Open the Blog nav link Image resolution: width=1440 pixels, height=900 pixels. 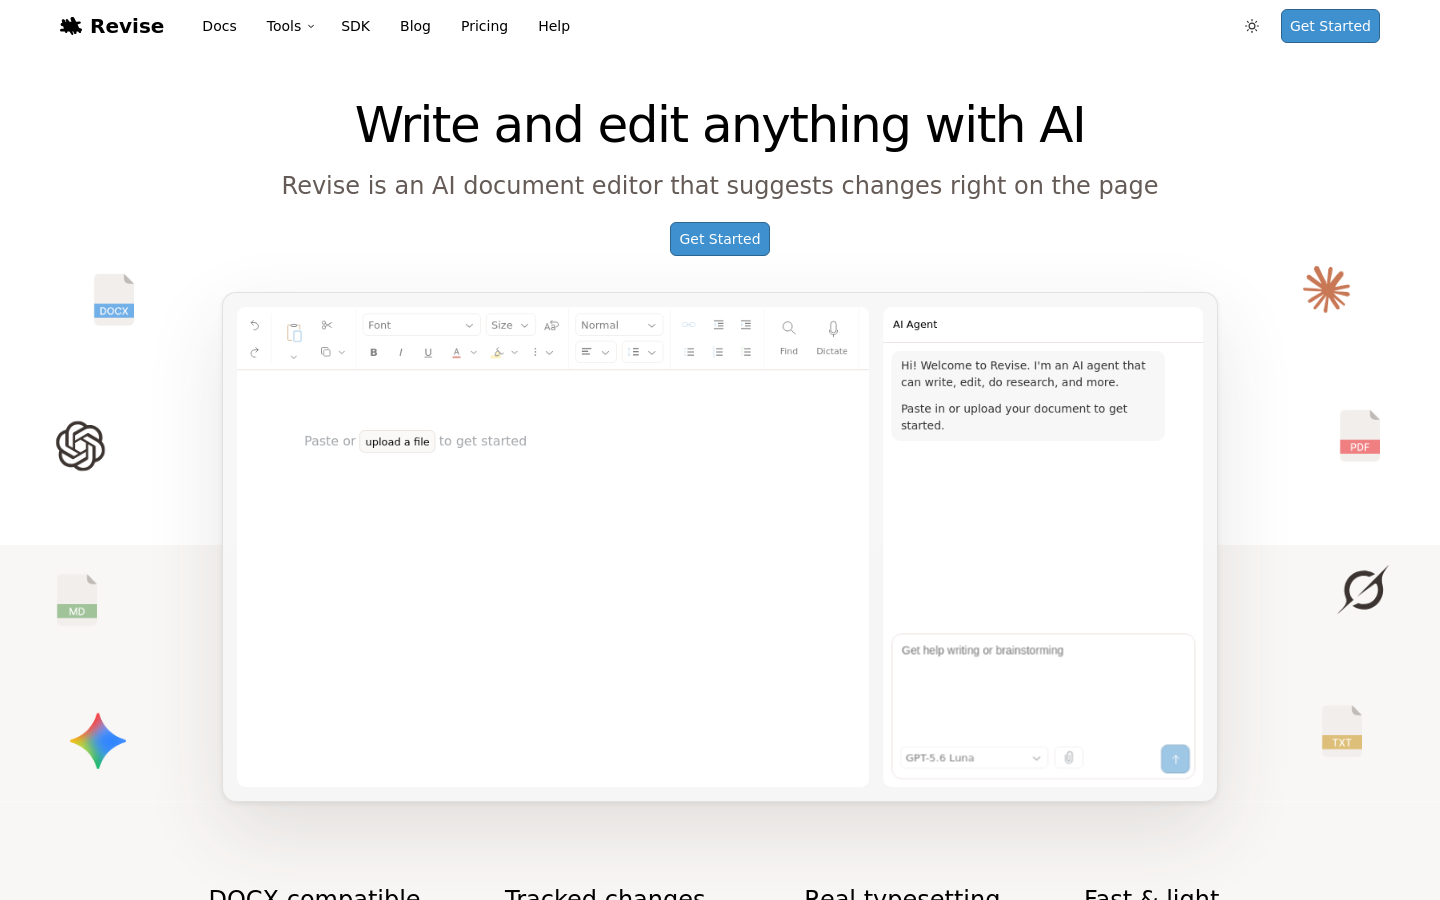coord(415,26)
